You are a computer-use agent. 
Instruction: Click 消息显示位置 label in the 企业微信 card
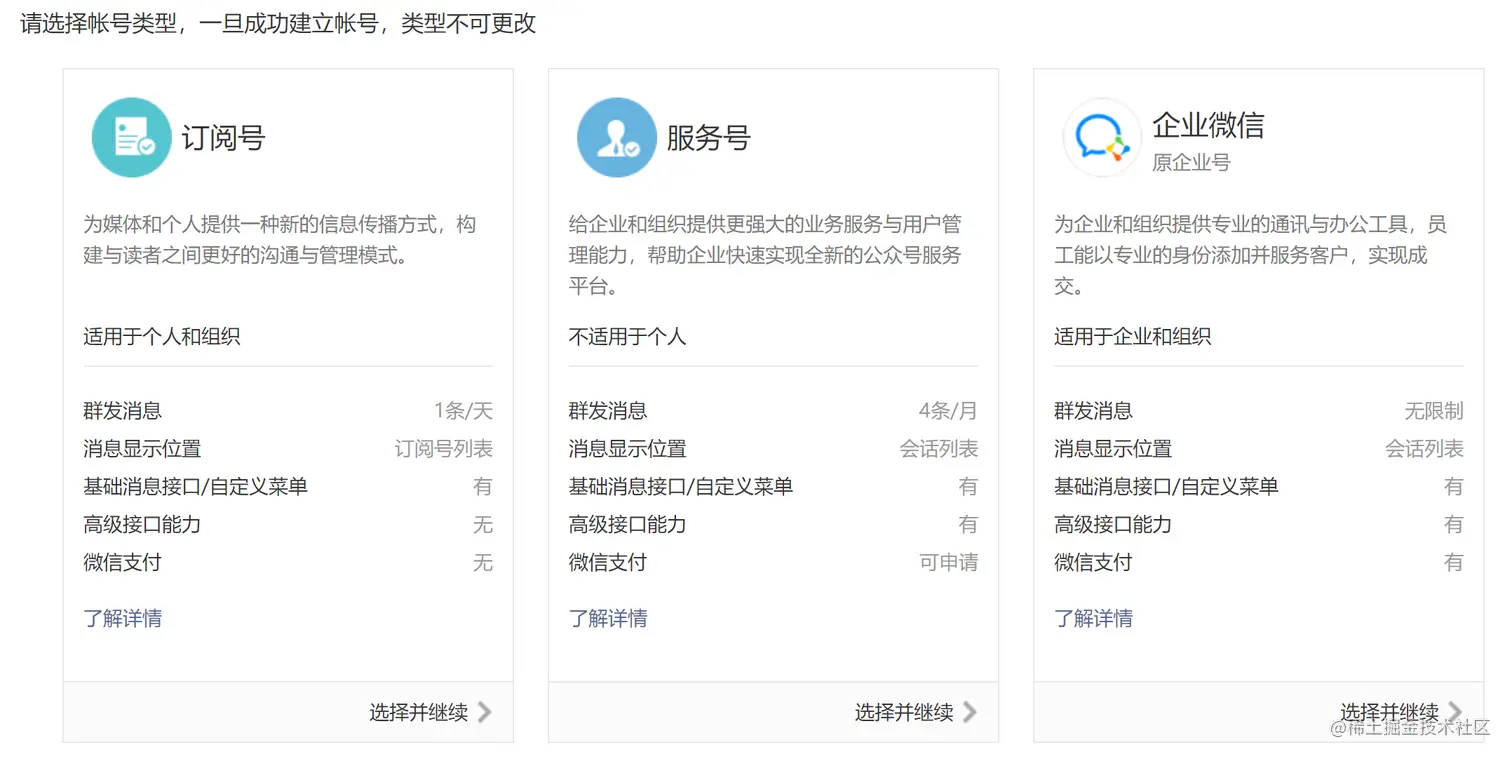1113,449
